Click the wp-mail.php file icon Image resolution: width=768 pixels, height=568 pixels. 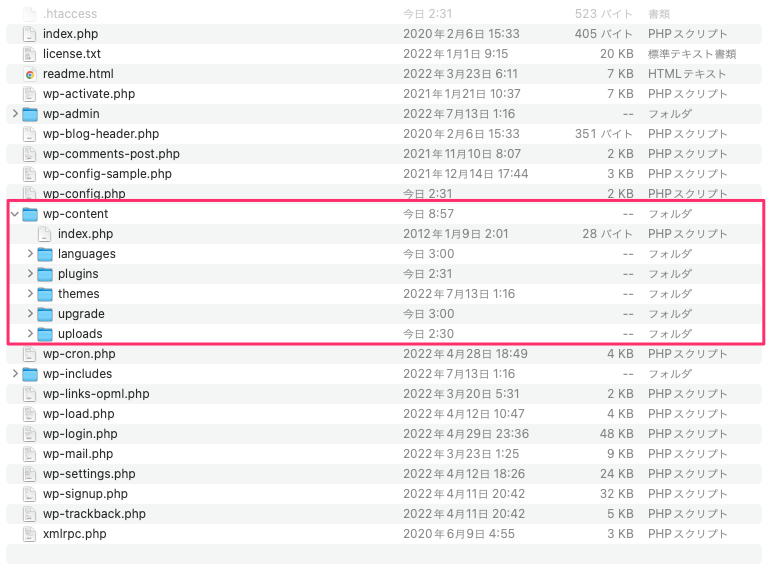[x=30, y=454]
